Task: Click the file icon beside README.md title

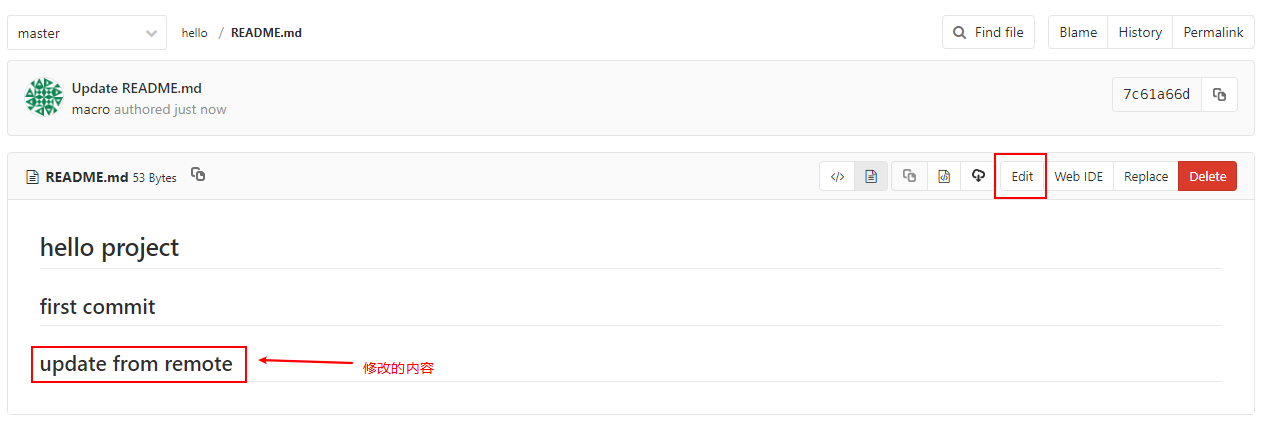Action: (x=32, y=177)
